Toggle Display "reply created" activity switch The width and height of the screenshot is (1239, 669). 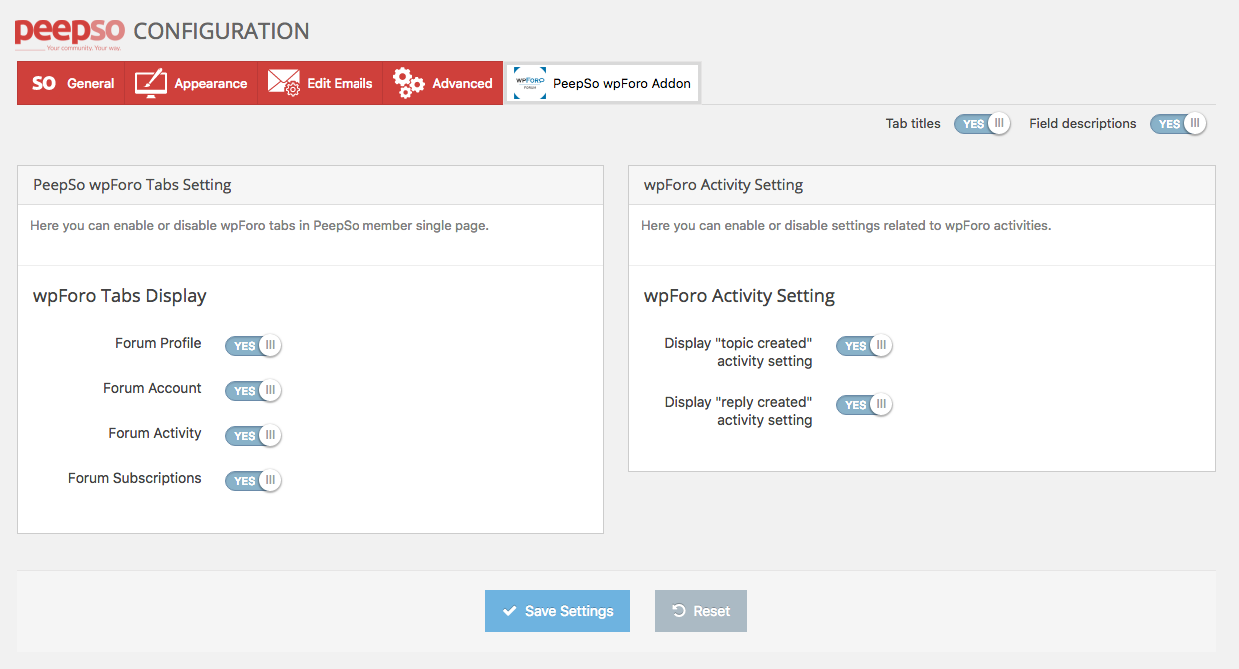click(864, 405)
